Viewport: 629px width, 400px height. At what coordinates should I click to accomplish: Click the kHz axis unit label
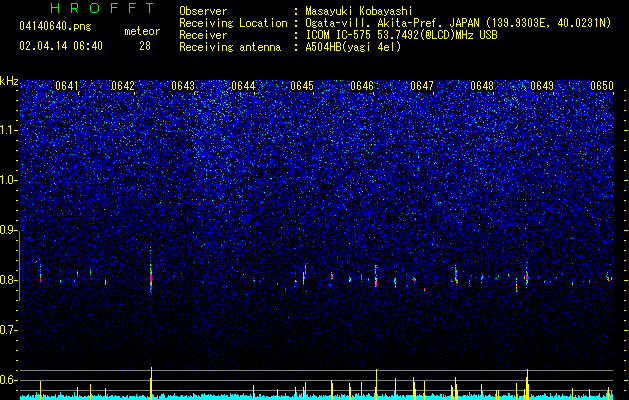tap(9, 81)
